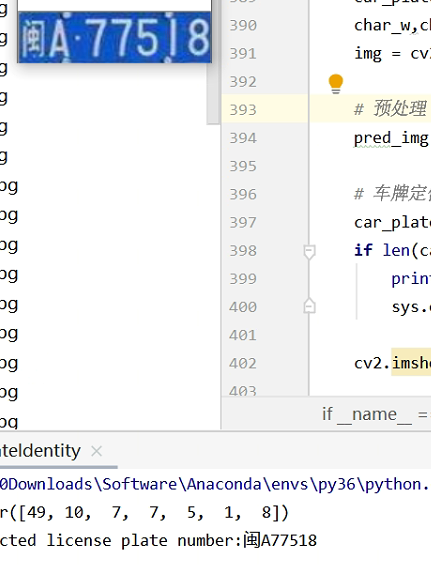Click line number 402 in gutter
Viewport: 431px width, 567px height.
click(243, 363)
